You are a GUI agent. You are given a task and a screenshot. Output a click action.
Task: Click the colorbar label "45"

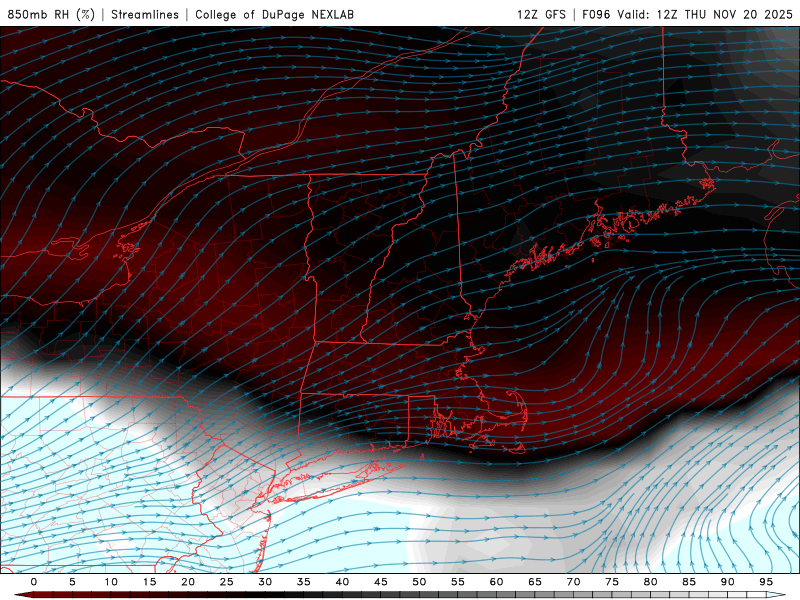click(381, 582)
